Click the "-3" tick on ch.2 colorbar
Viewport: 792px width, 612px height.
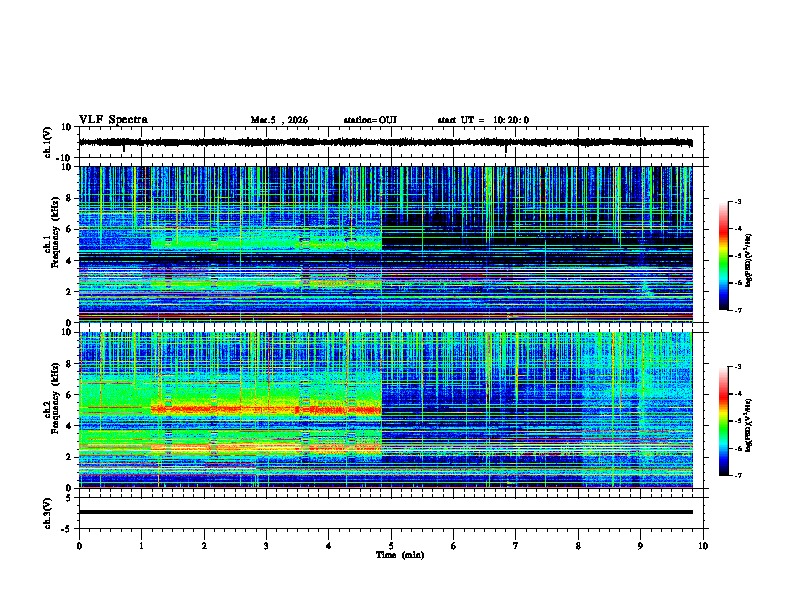(738, 367)
